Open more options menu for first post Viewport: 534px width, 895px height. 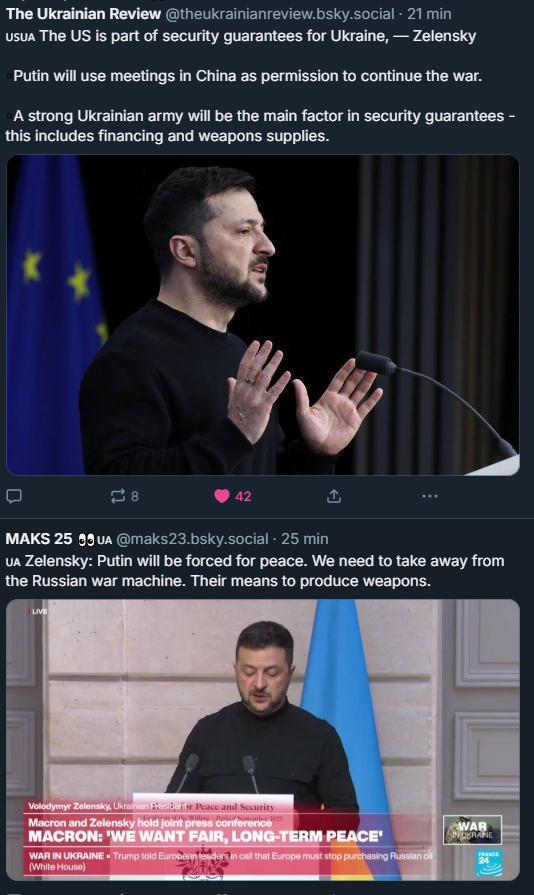point(430,496)
